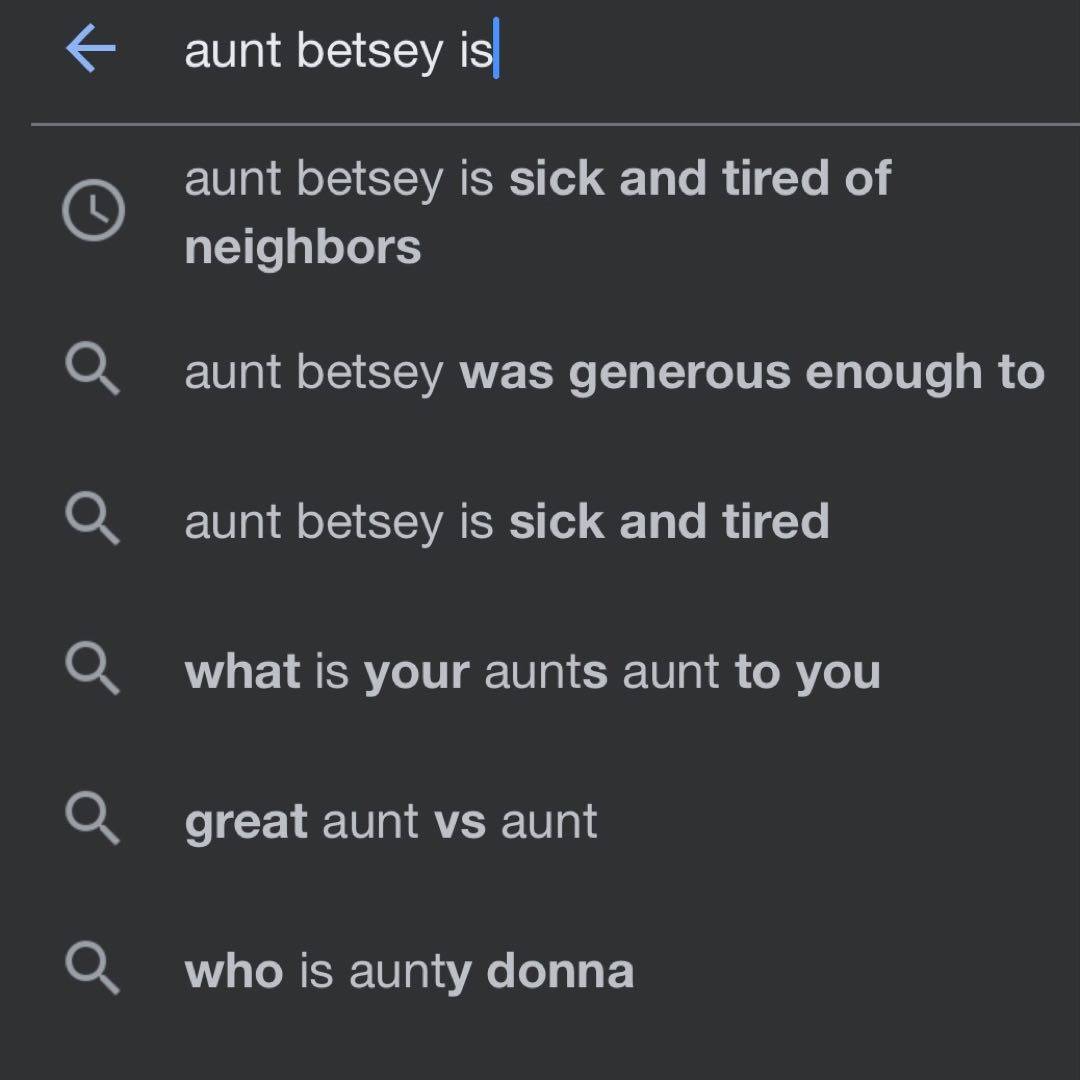
Task: Select the 'sick and tired of neighbors' history suggestion
Action: pyautogui.click(x=536, y=212)
